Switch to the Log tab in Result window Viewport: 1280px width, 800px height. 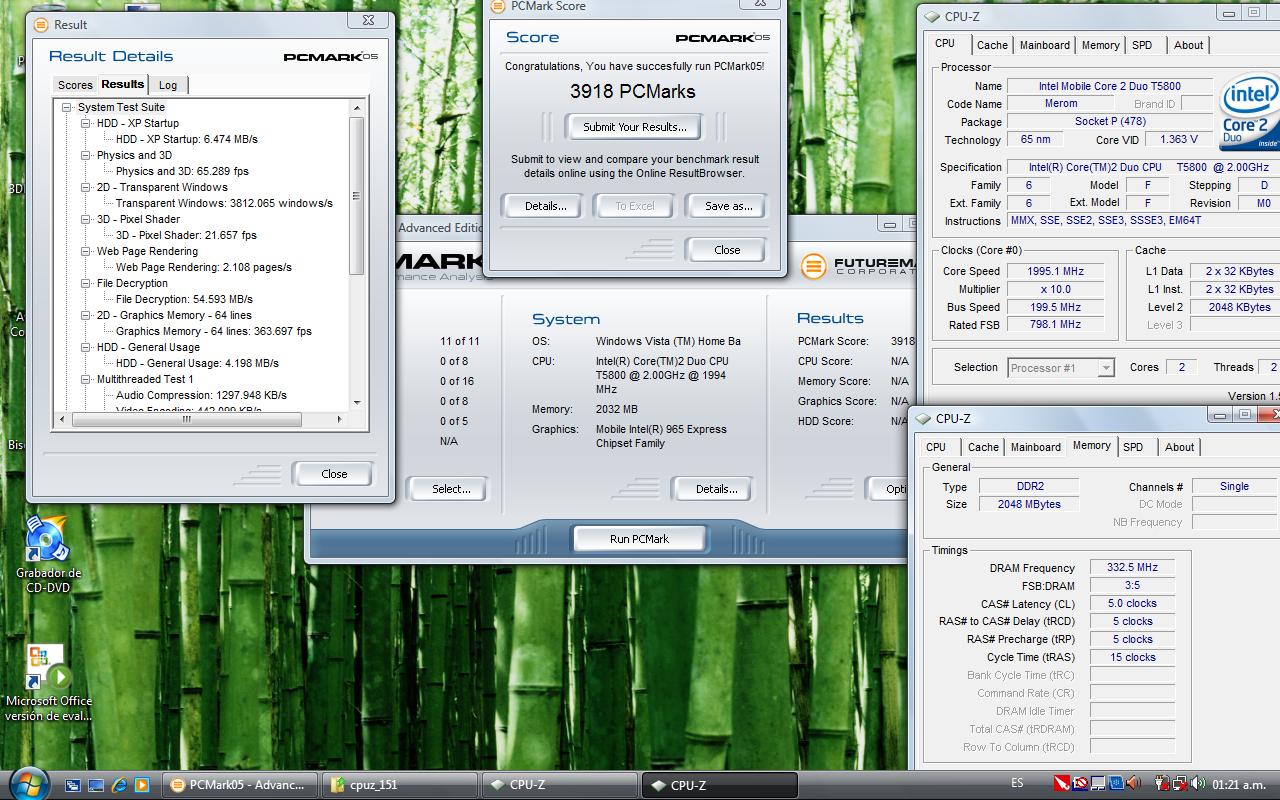168,86
